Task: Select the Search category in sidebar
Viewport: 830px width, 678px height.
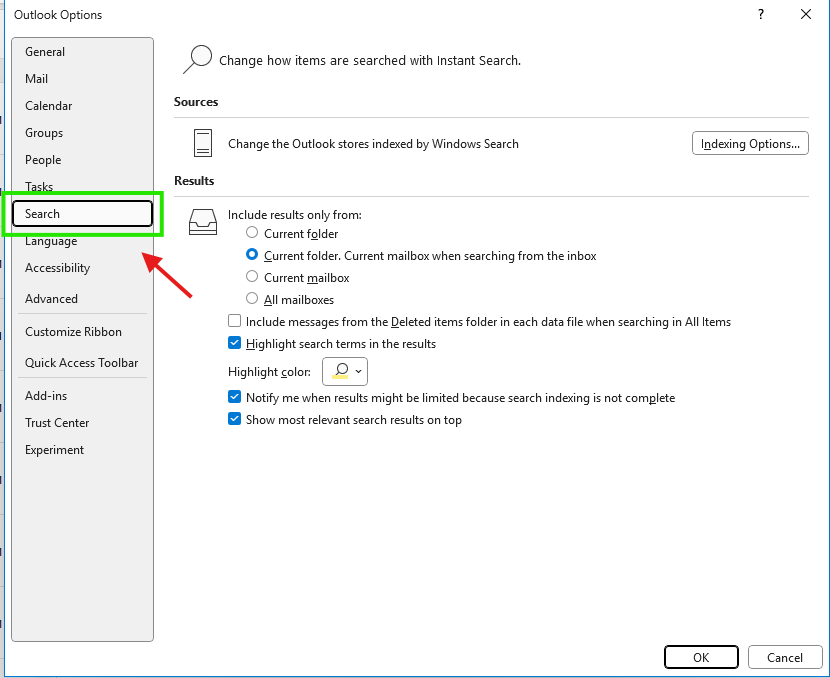Action: point(83,214)
